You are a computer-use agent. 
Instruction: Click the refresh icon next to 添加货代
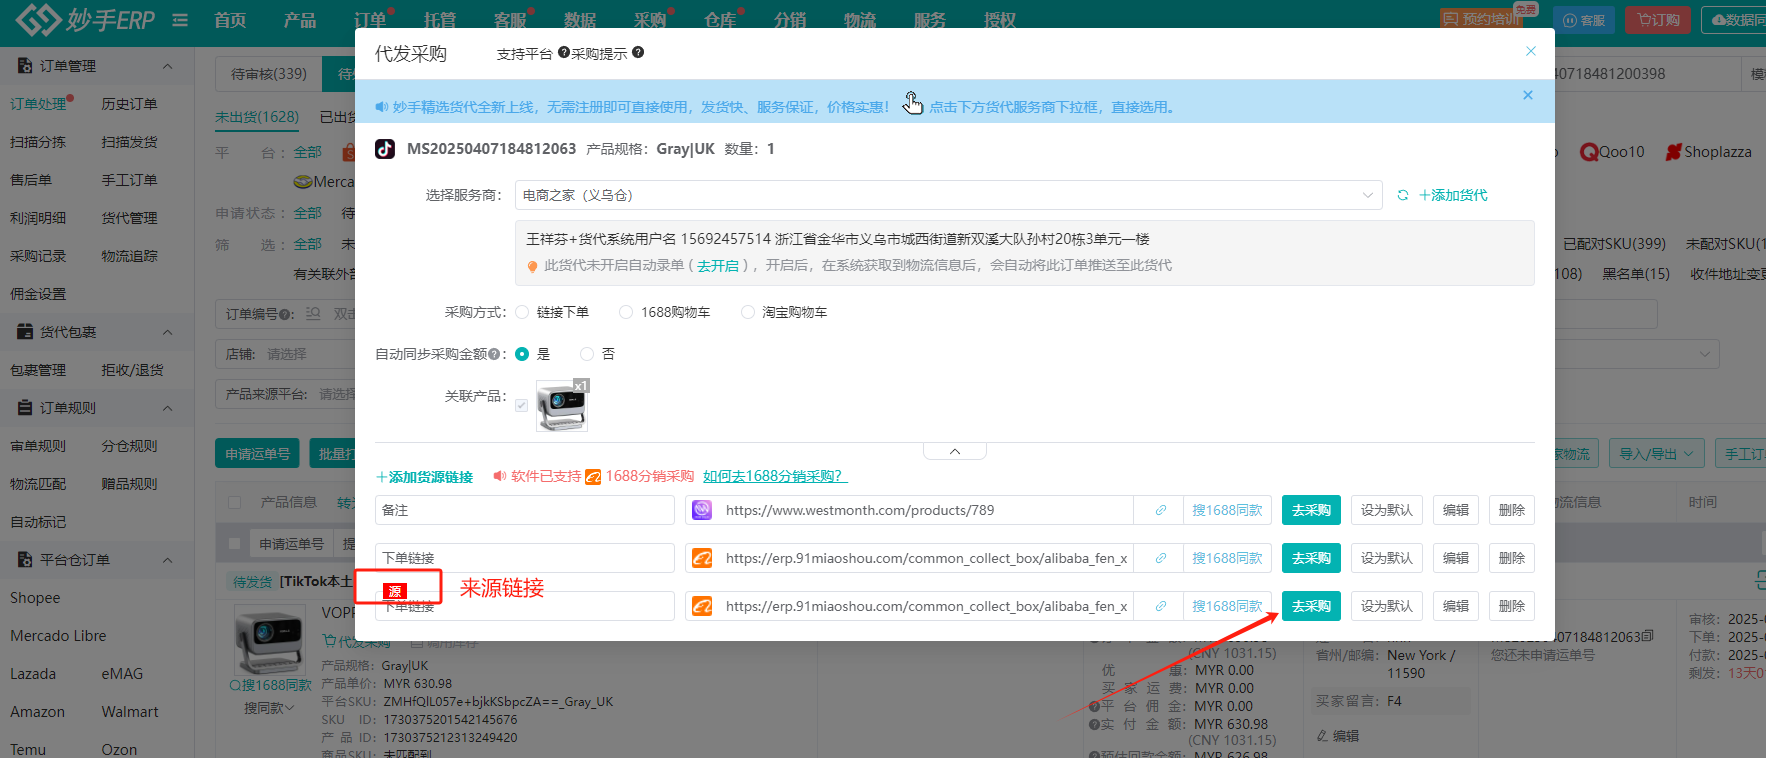coord(1403,195)
